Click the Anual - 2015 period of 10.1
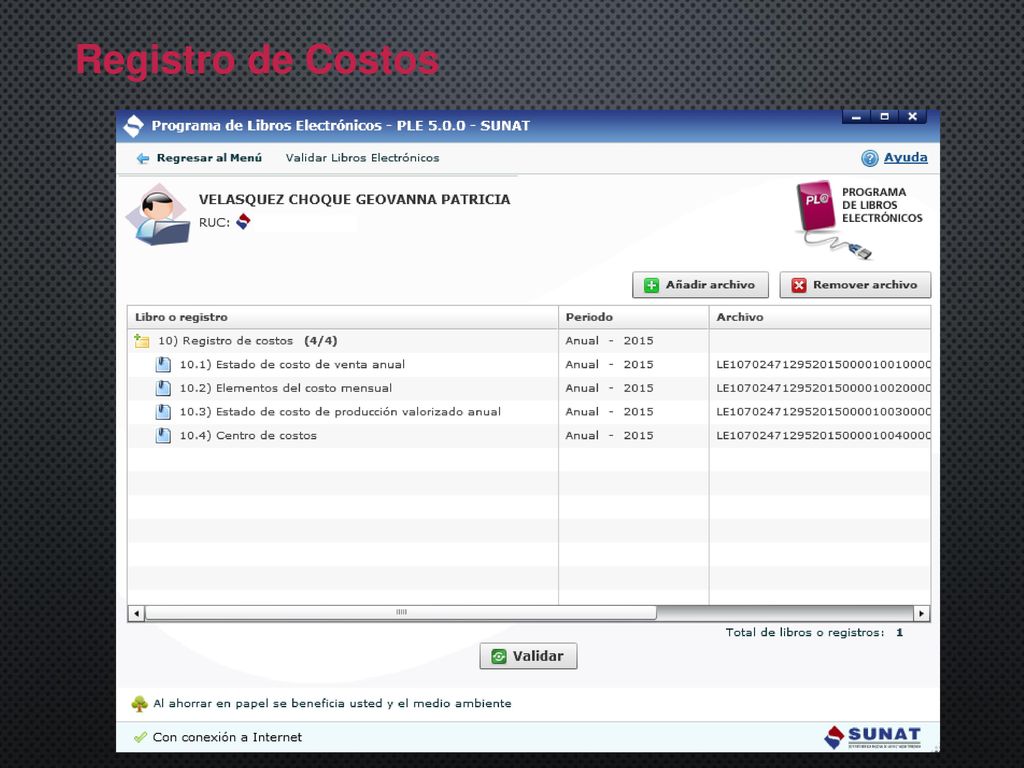The width and height of the screenshot is (1024, 768). [609, 364]
